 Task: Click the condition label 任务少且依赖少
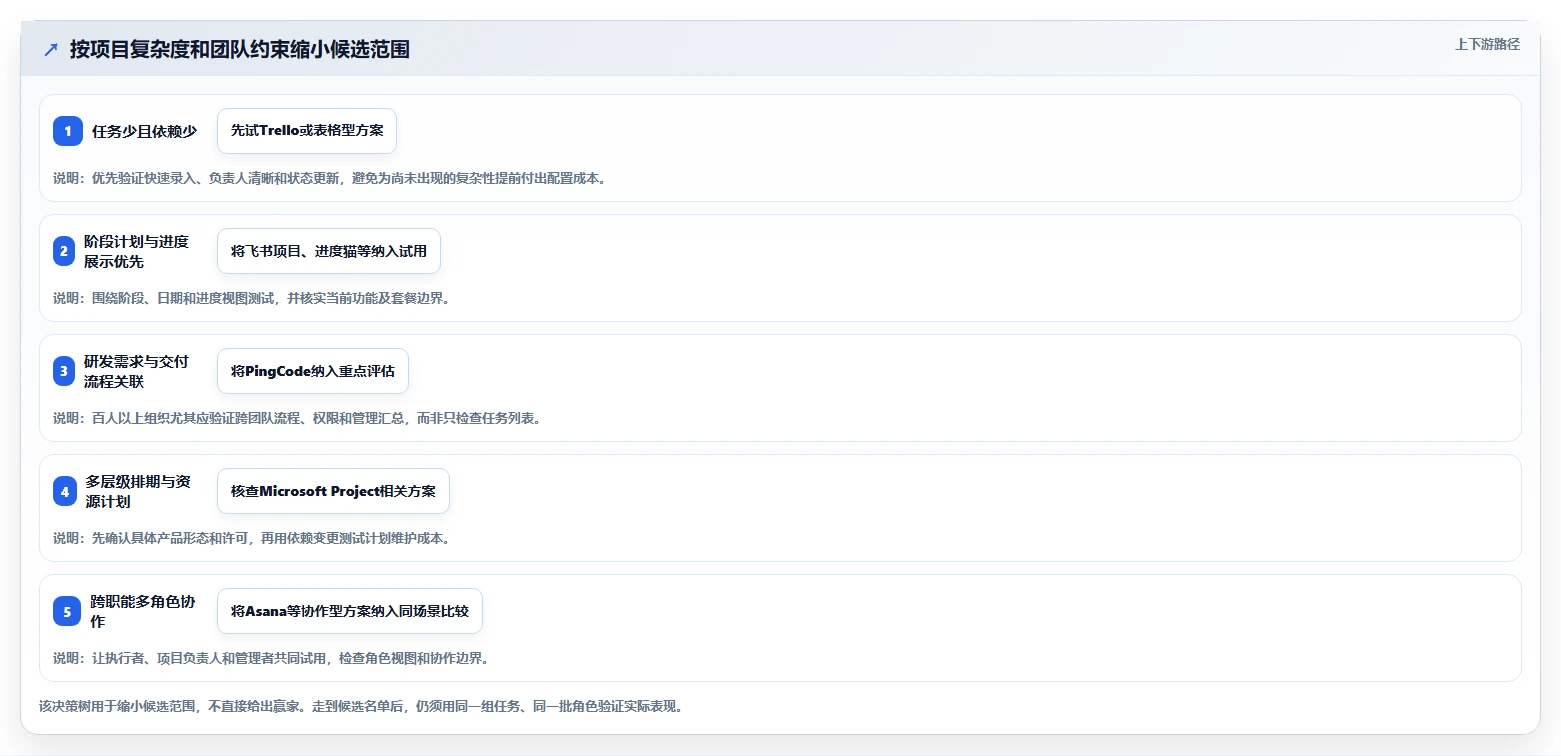tap(145, 131)
